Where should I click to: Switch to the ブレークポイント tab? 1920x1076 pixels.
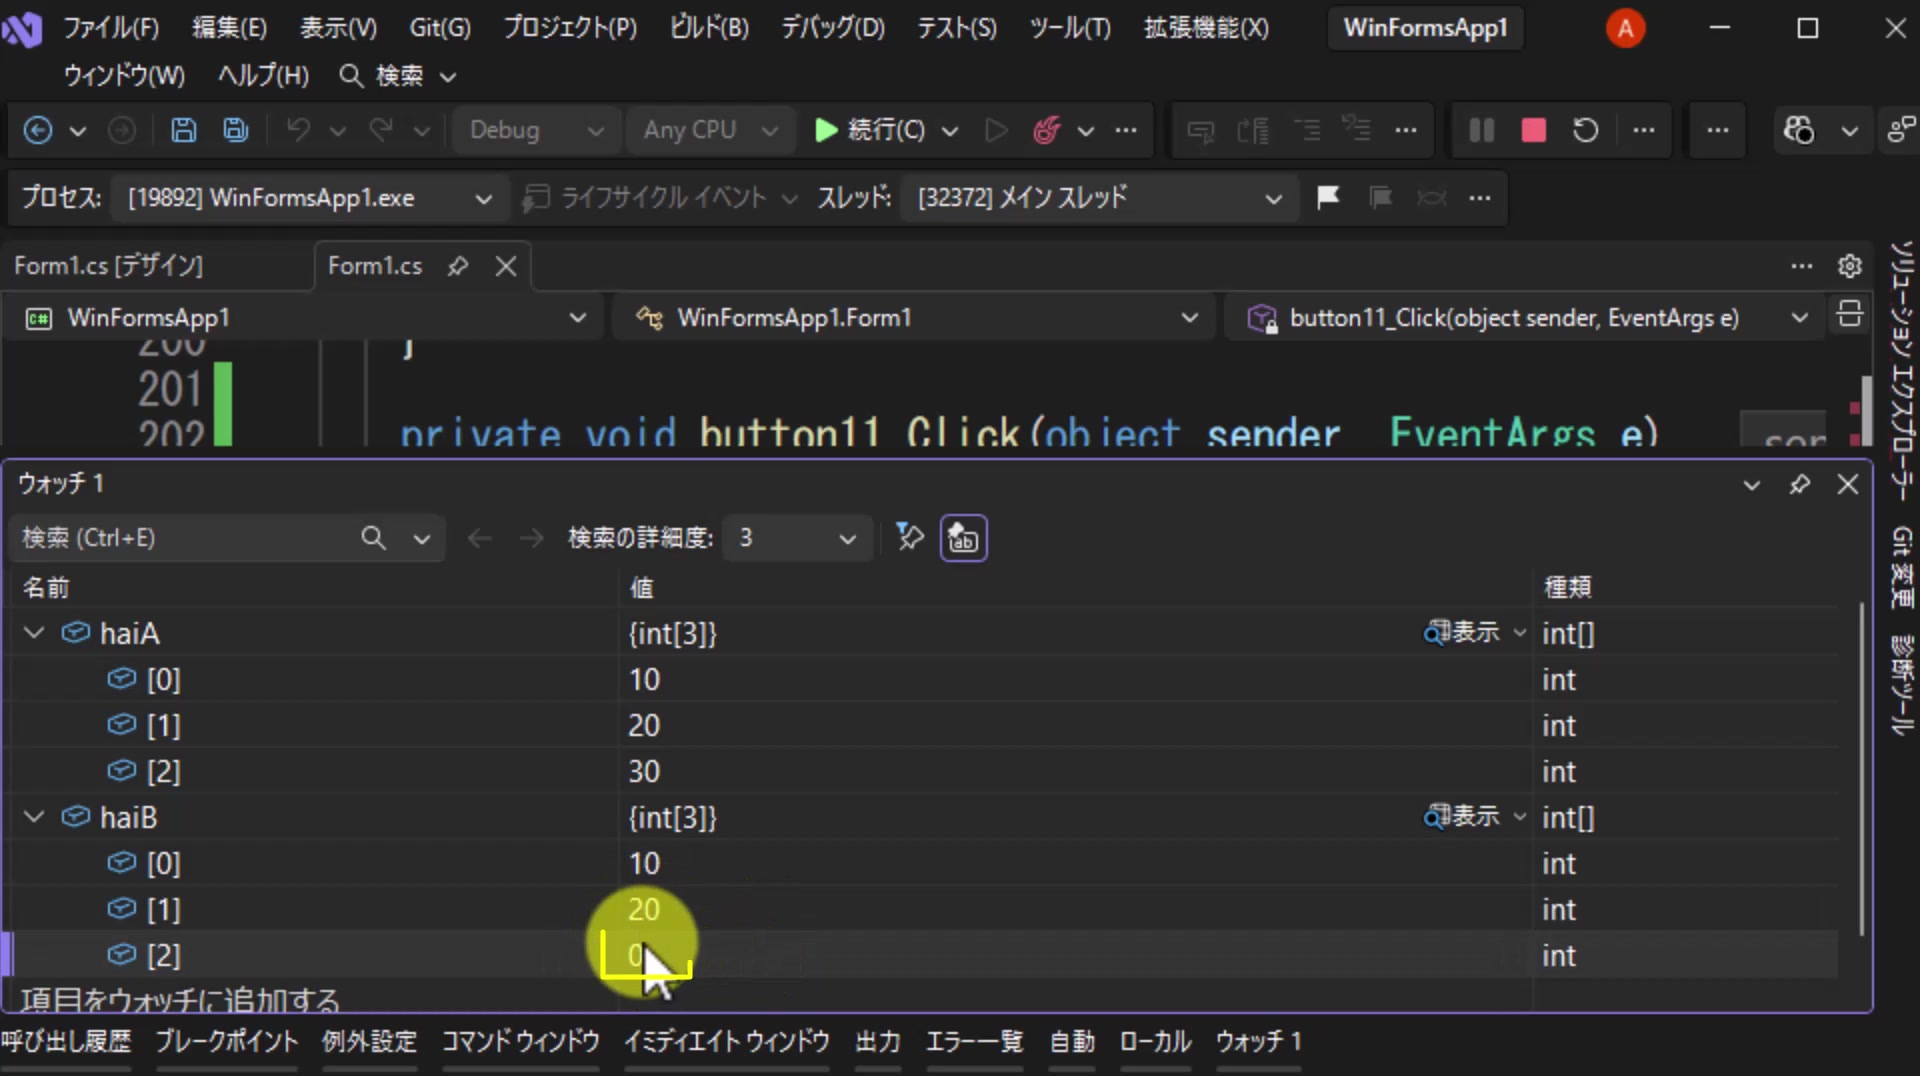(227, 1042)
